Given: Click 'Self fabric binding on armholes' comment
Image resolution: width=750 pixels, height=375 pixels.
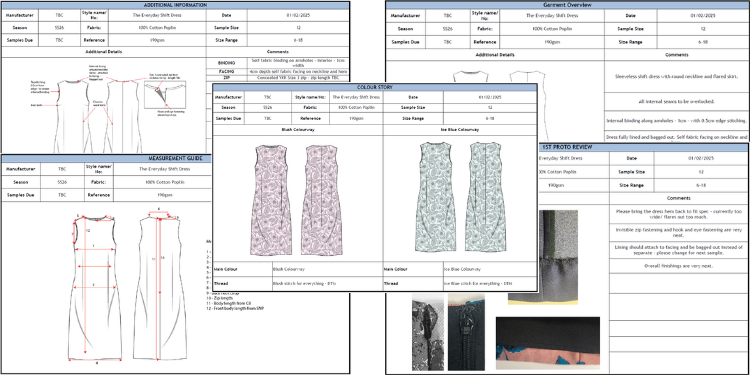Looking at the screenshot, I should (298, 63).
